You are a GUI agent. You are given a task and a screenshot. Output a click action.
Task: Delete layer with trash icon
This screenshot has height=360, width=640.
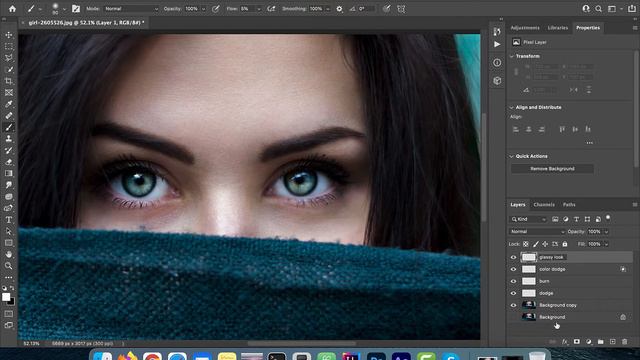pyautogui.click(x=624, y=342)
